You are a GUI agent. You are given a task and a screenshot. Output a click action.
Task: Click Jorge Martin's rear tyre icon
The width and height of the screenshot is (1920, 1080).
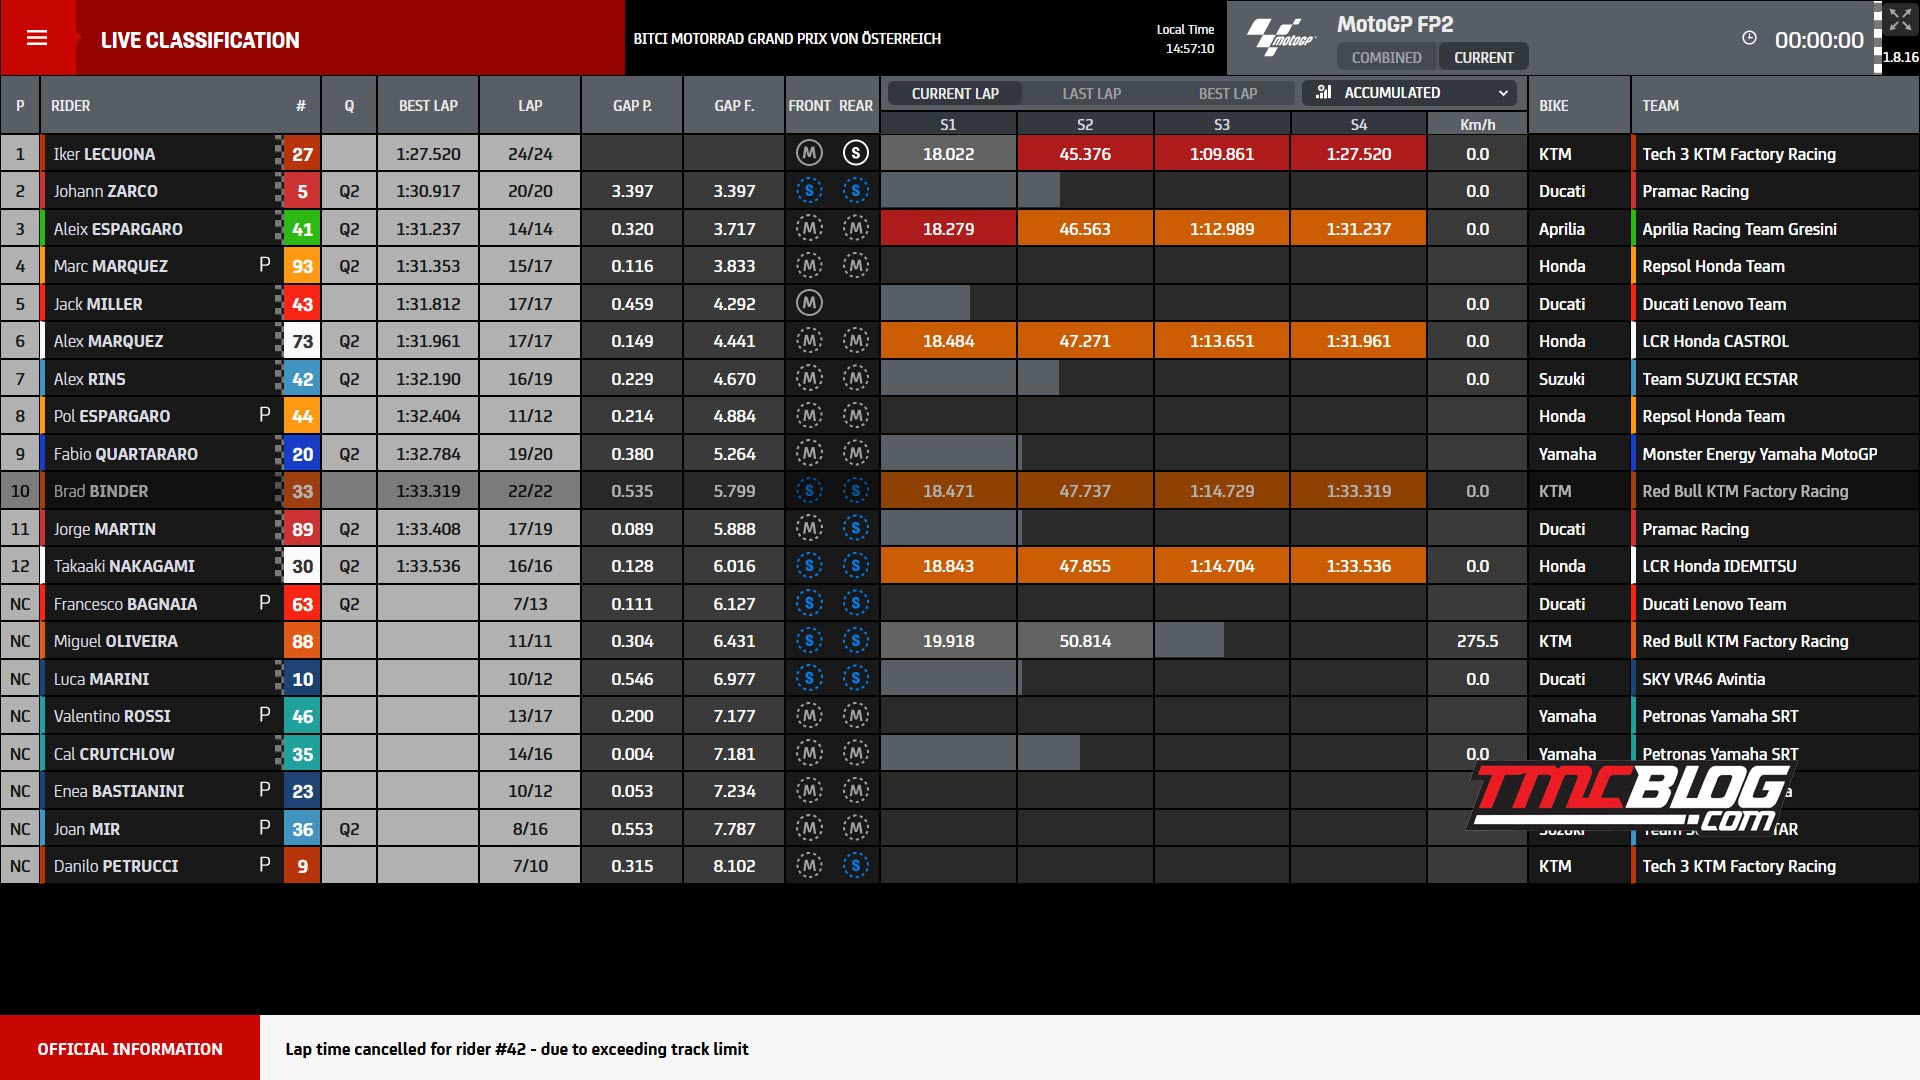click(855, 528)
